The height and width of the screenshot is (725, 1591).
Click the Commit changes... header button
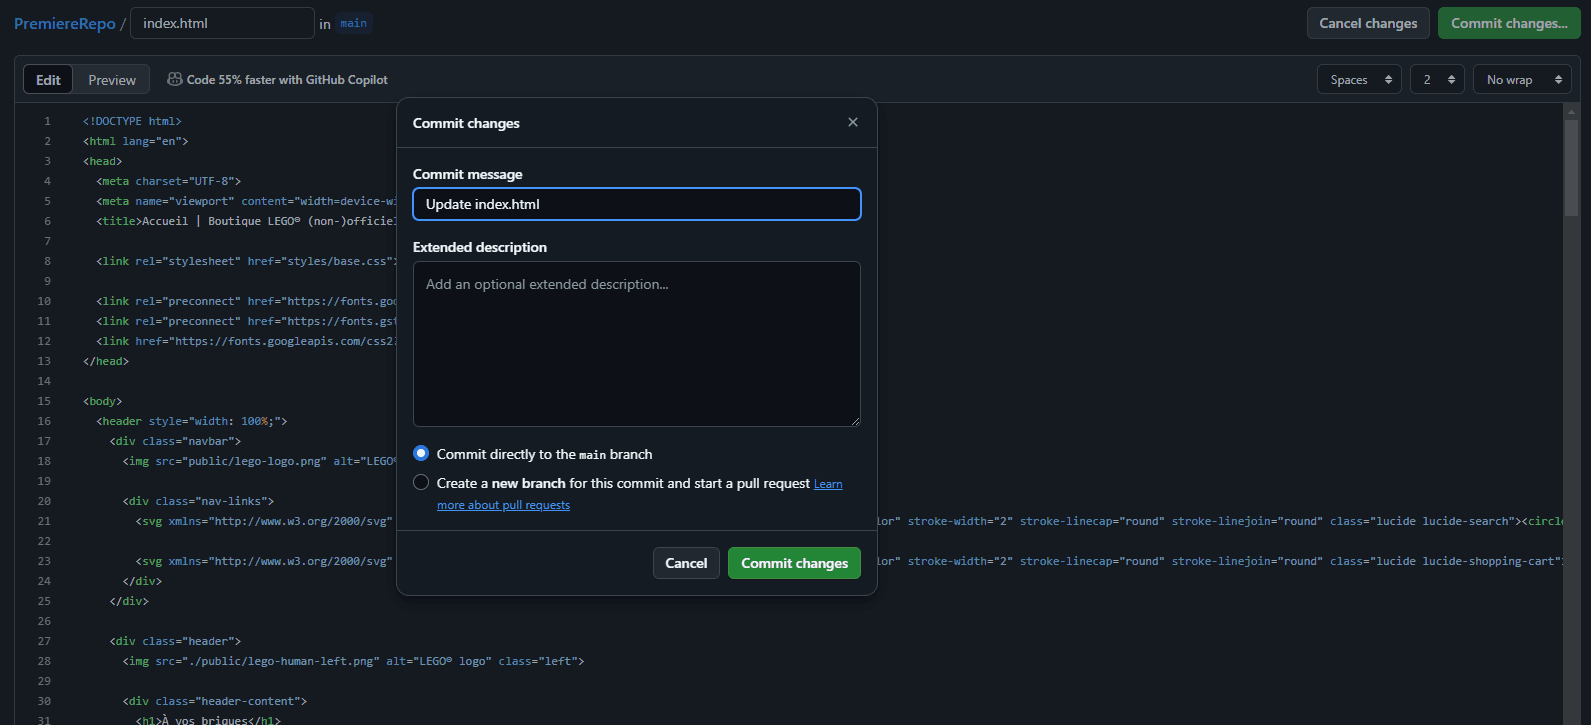[x=1508, y=24]
